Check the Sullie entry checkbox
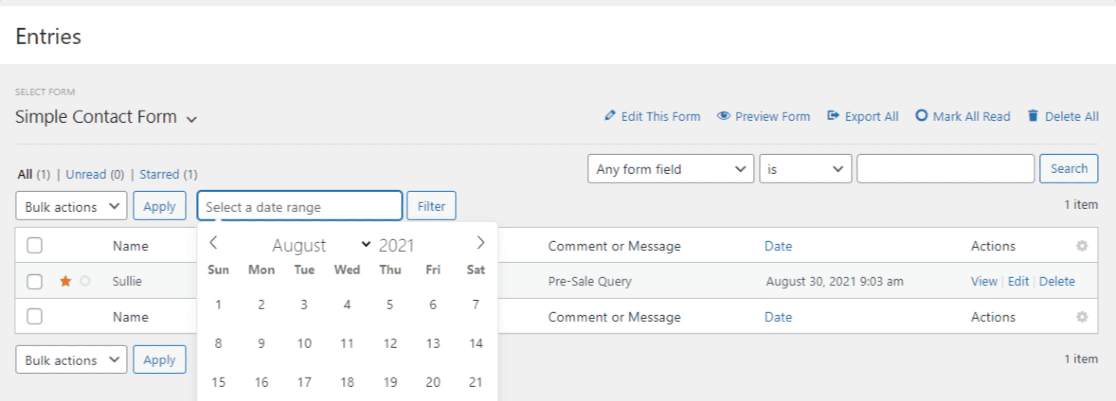 (35, 282)
